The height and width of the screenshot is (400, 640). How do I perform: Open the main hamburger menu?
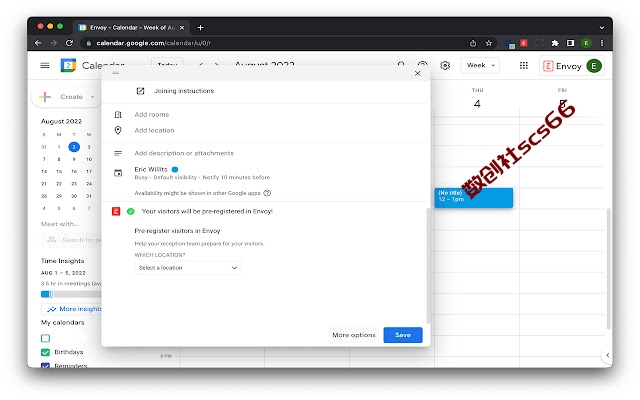point(45,65)
